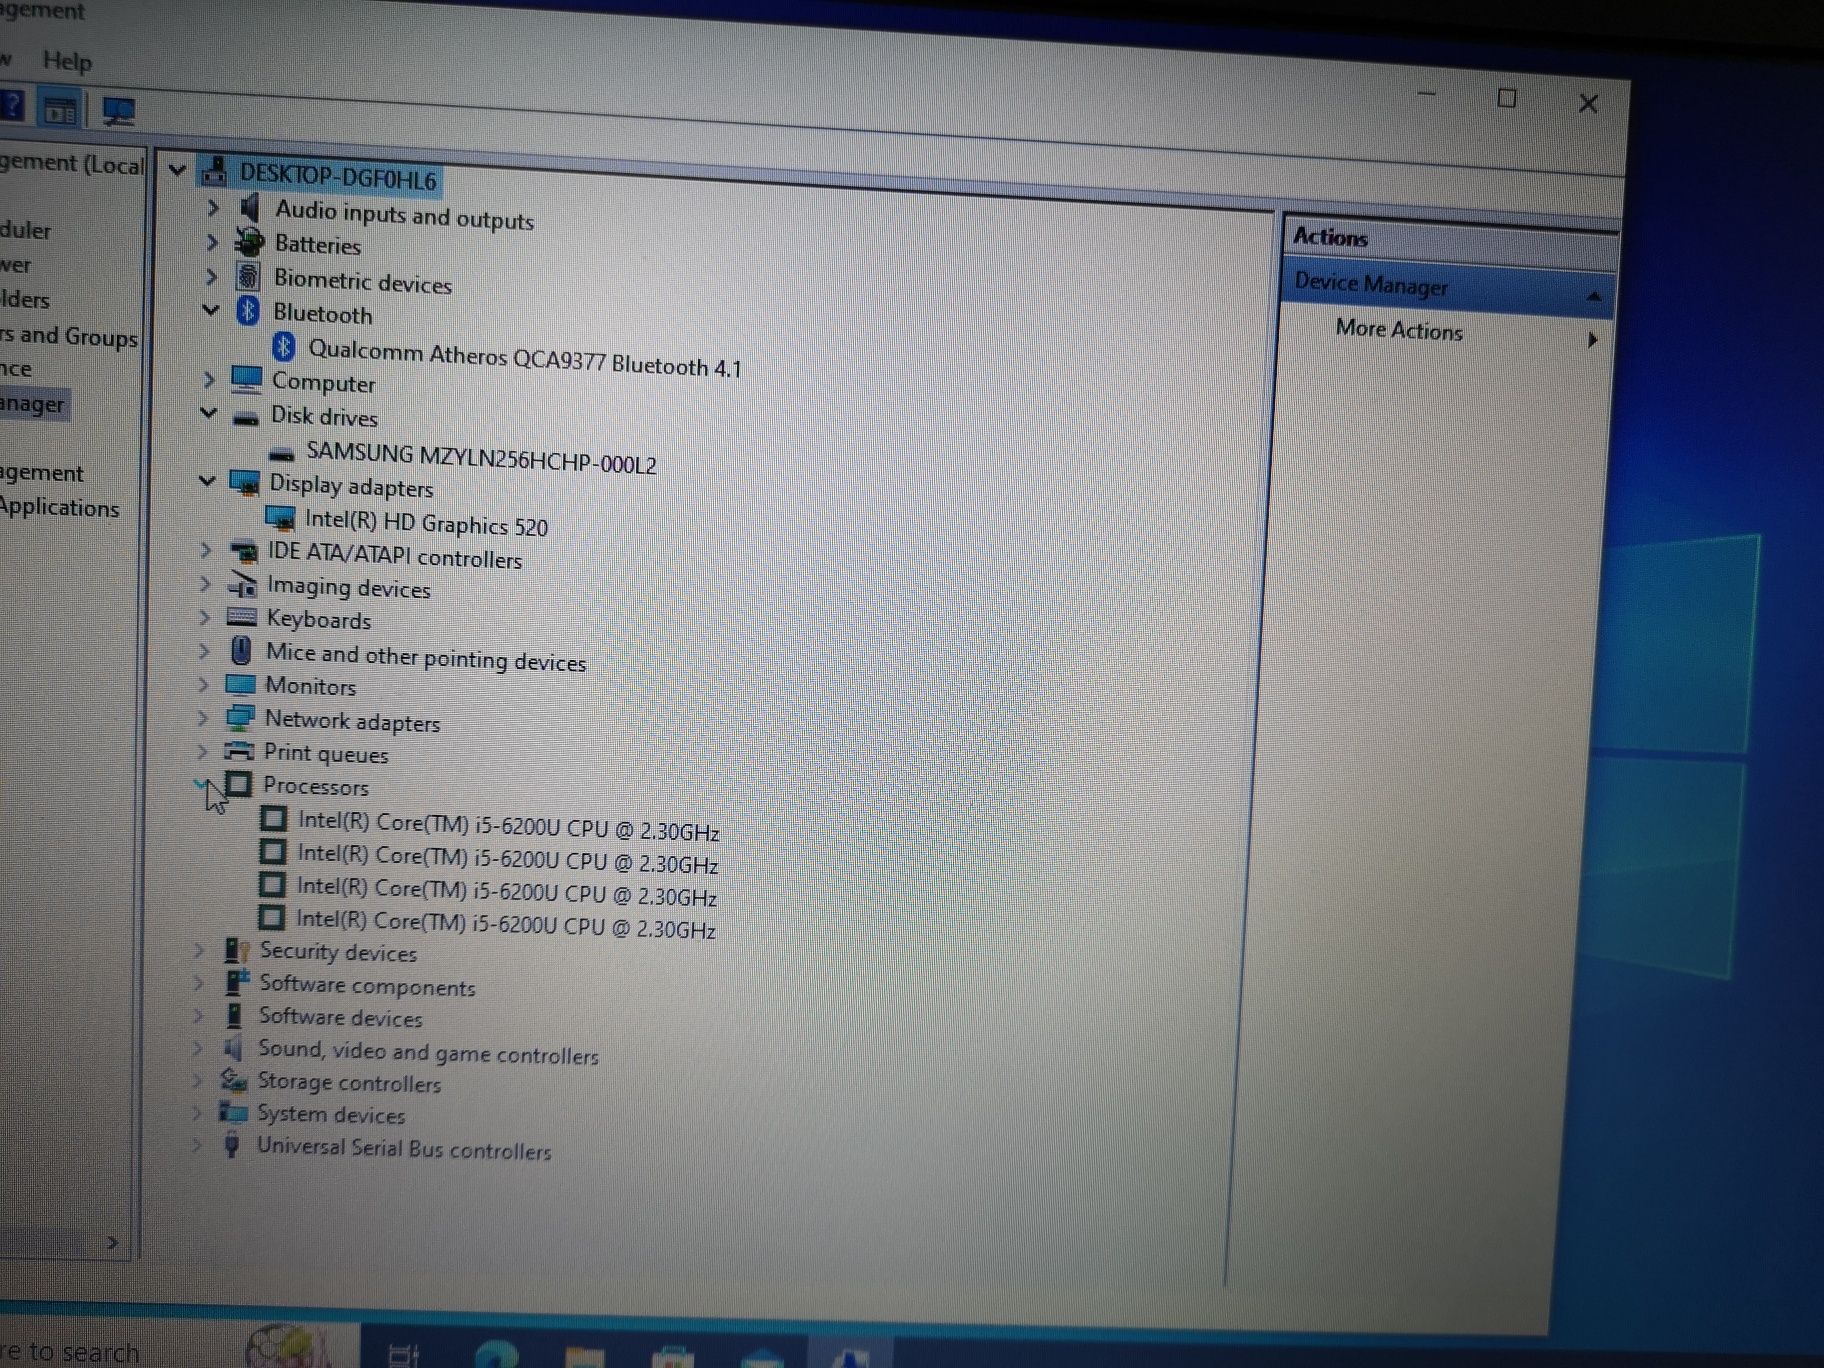Click the Processors category chip icon
Image resolution: width=1824 pixels, height=1368 pixels.
(x=238, y=784)
